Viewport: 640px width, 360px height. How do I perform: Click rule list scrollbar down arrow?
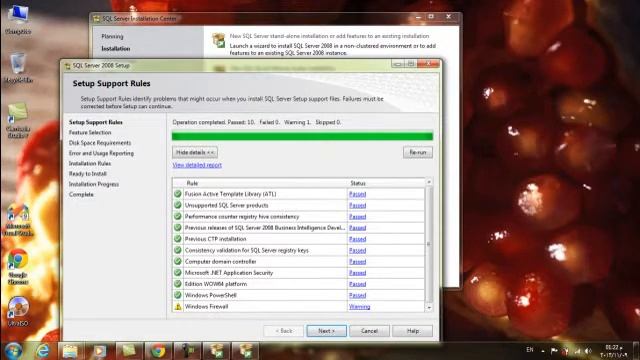coord(429,307)
